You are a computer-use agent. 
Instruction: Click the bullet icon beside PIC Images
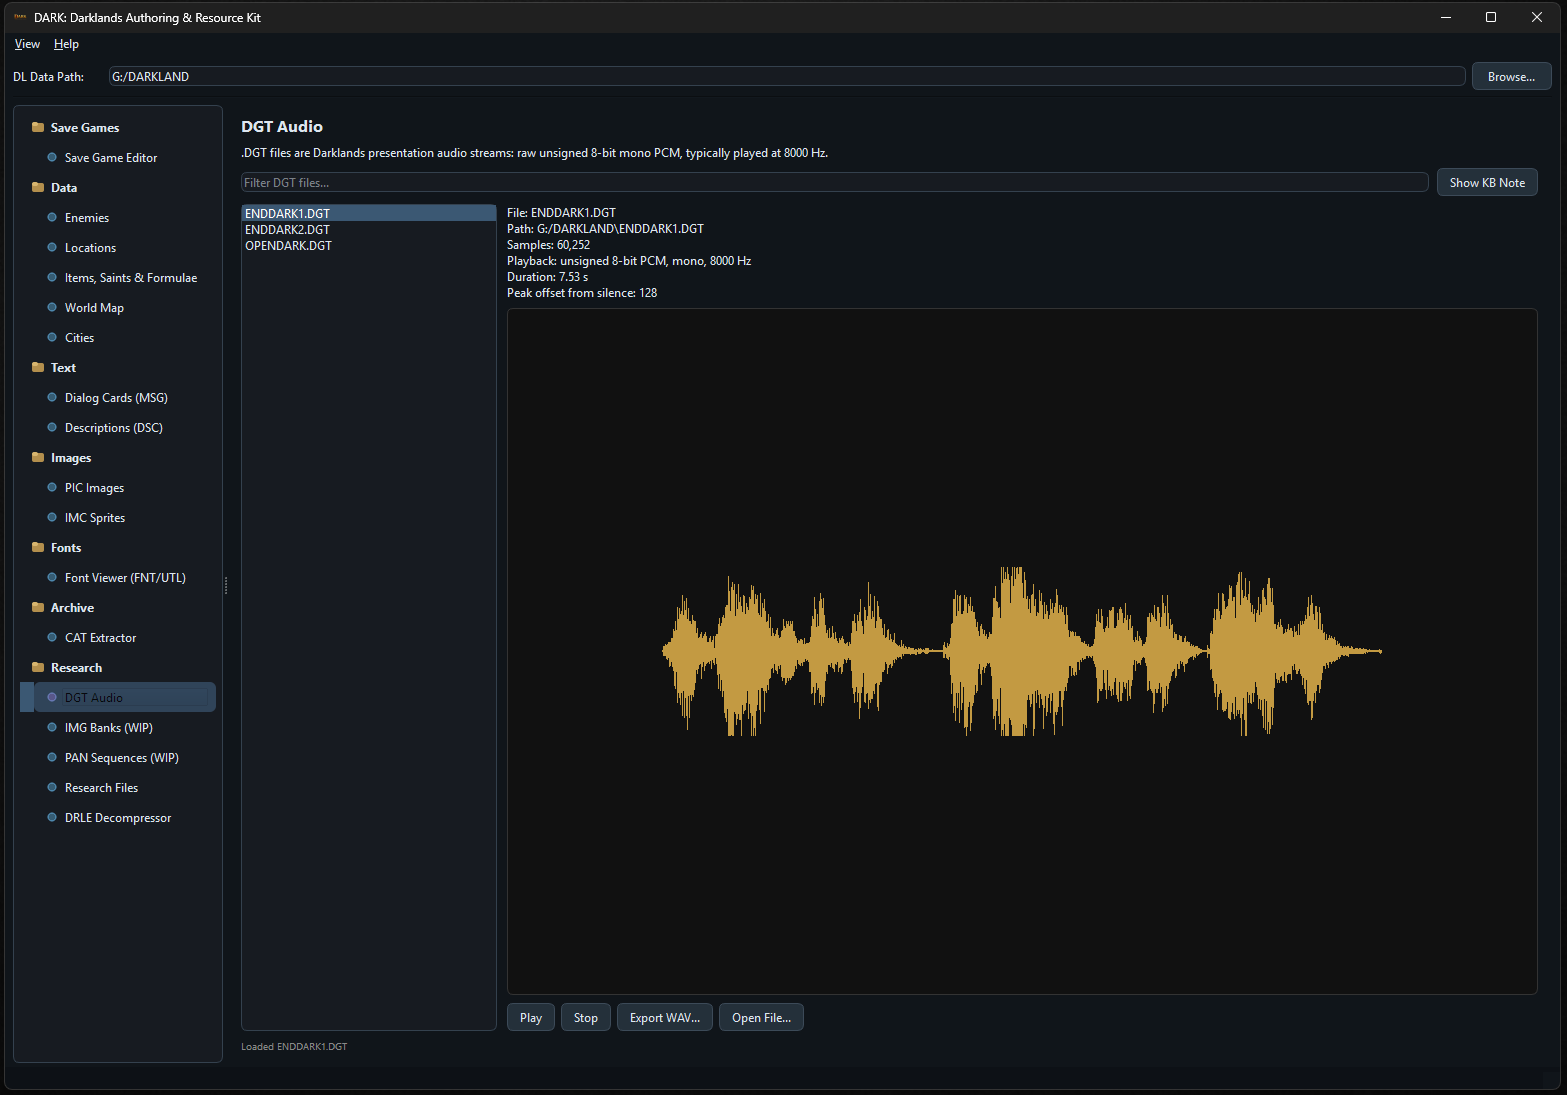(x=52, y=487)
